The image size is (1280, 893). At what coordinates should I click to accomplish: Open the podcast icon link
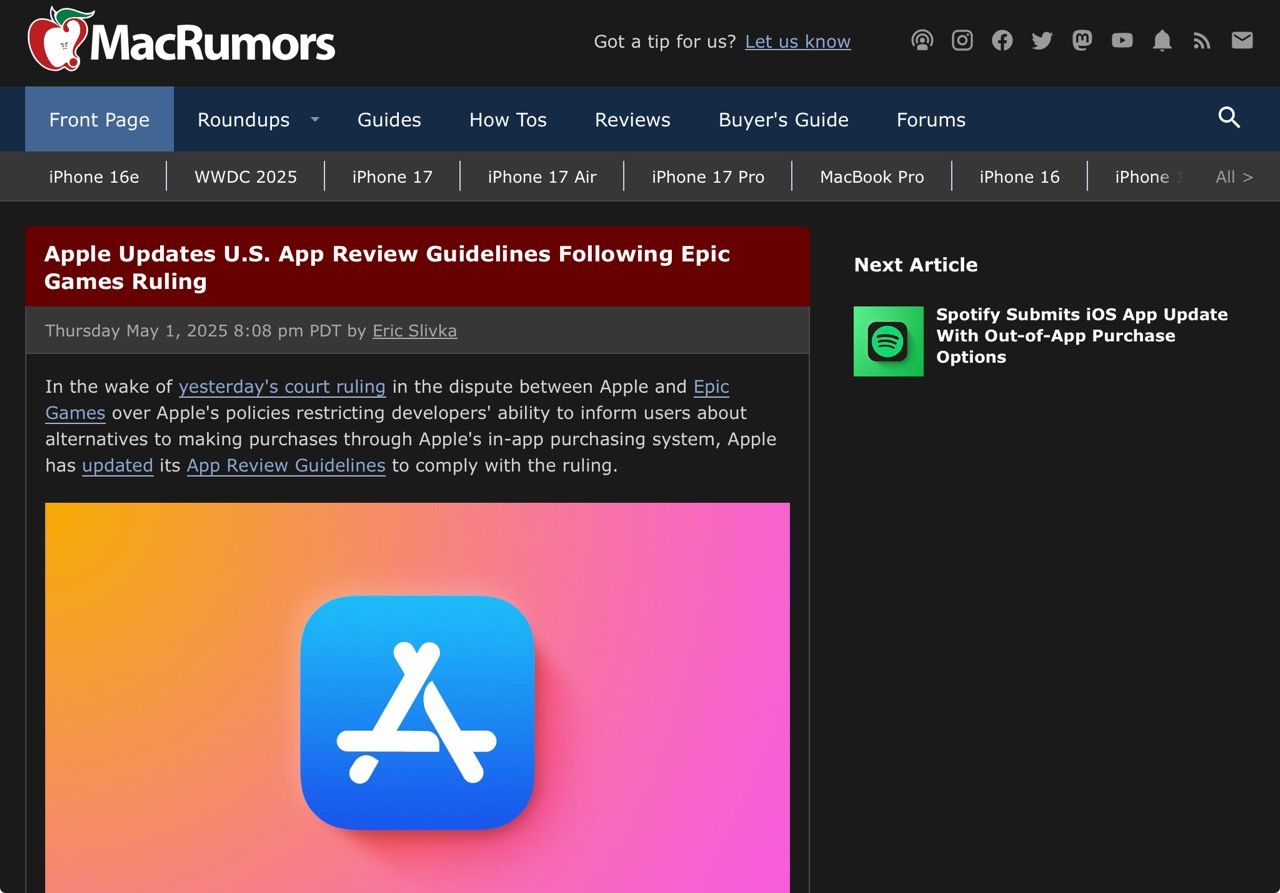pyautogui.click(x=922, y=40)
